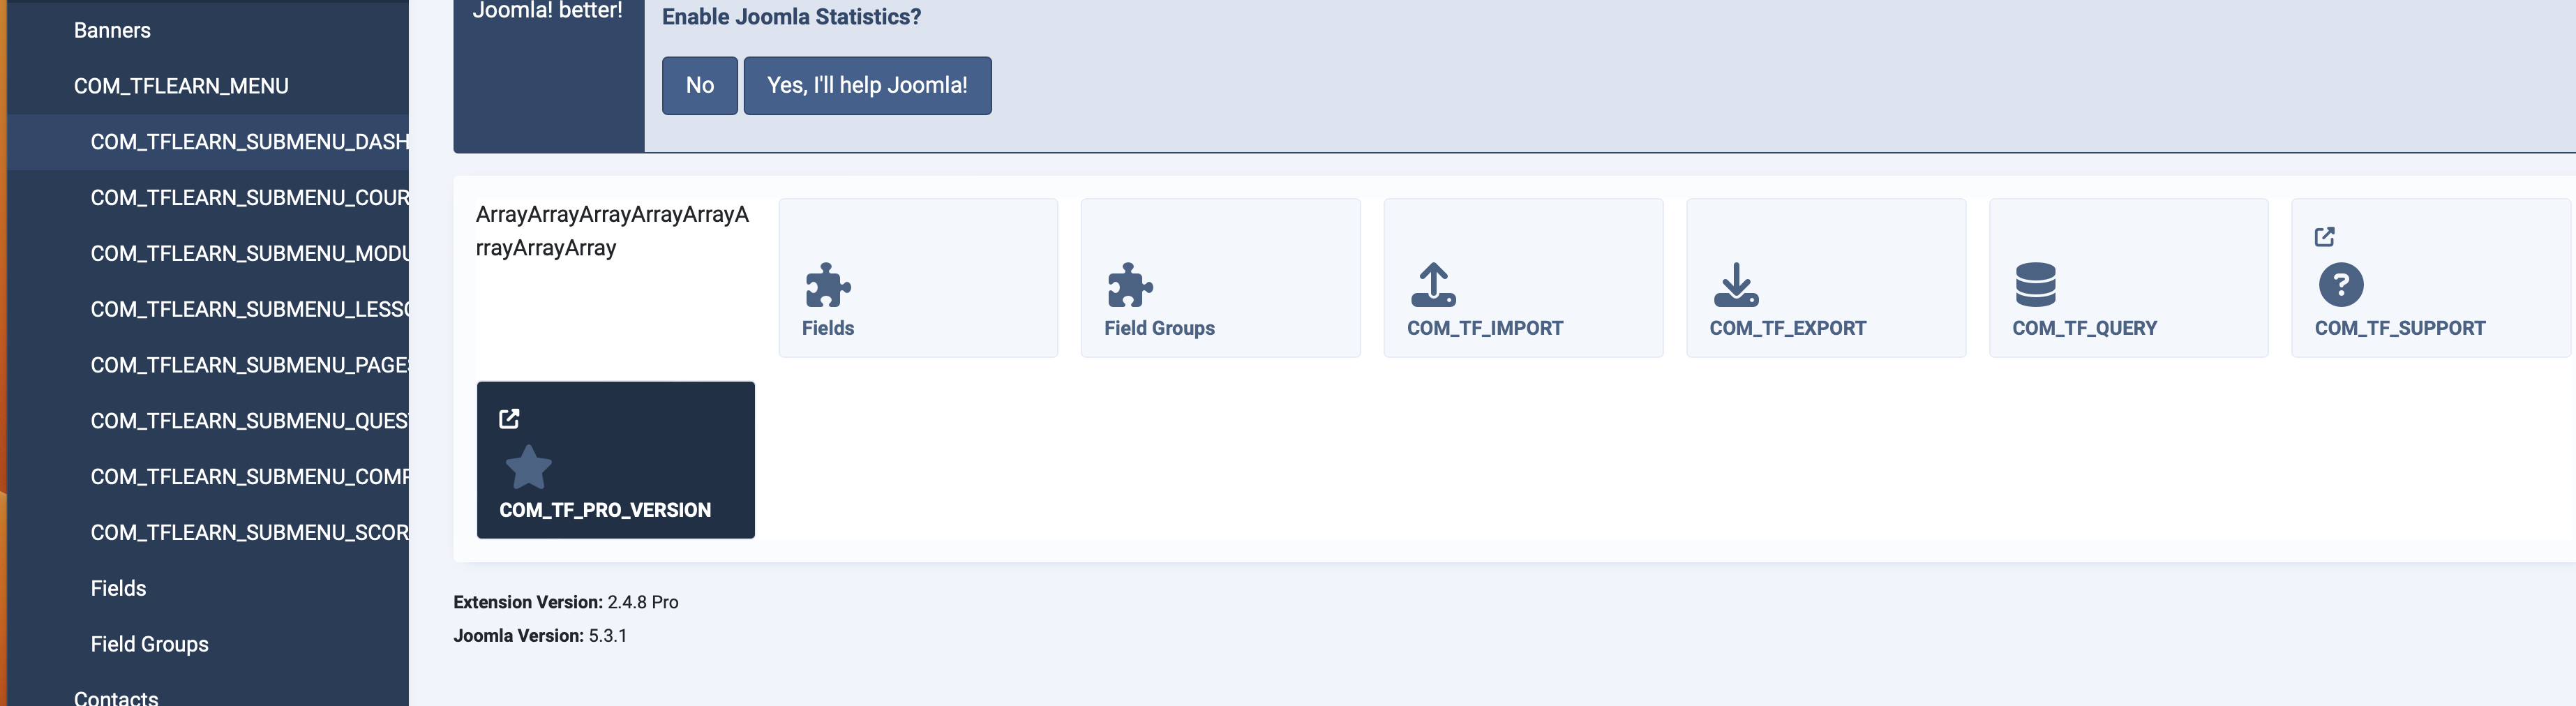Click the star icon for Pro version
The image size is (2576, 706).
(528, 467)
